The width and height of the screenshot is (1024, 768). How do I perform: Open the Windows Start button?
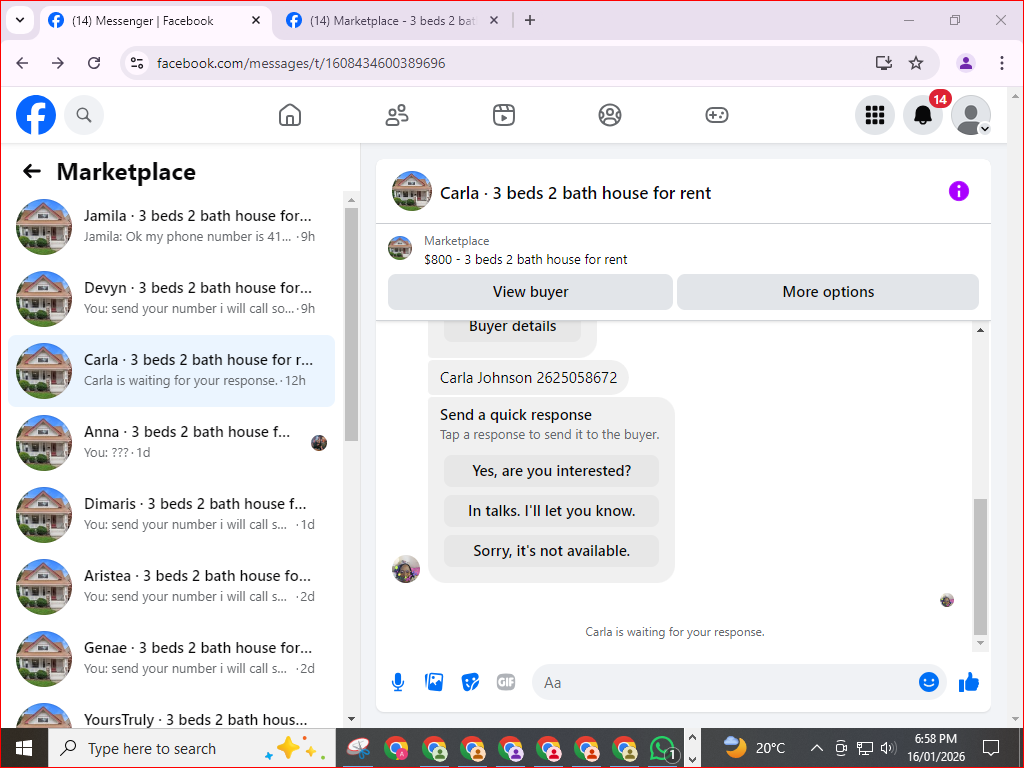(x=24, y=748)
